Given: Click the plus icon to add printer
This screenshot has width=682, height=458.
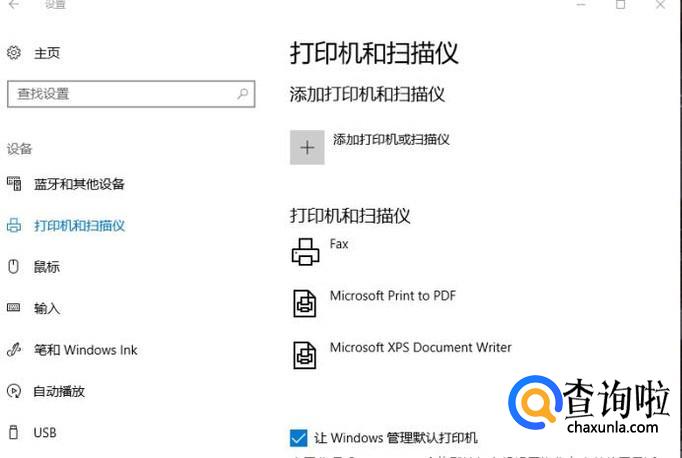Looking at the screenshot, I should [x=307, y=148].
